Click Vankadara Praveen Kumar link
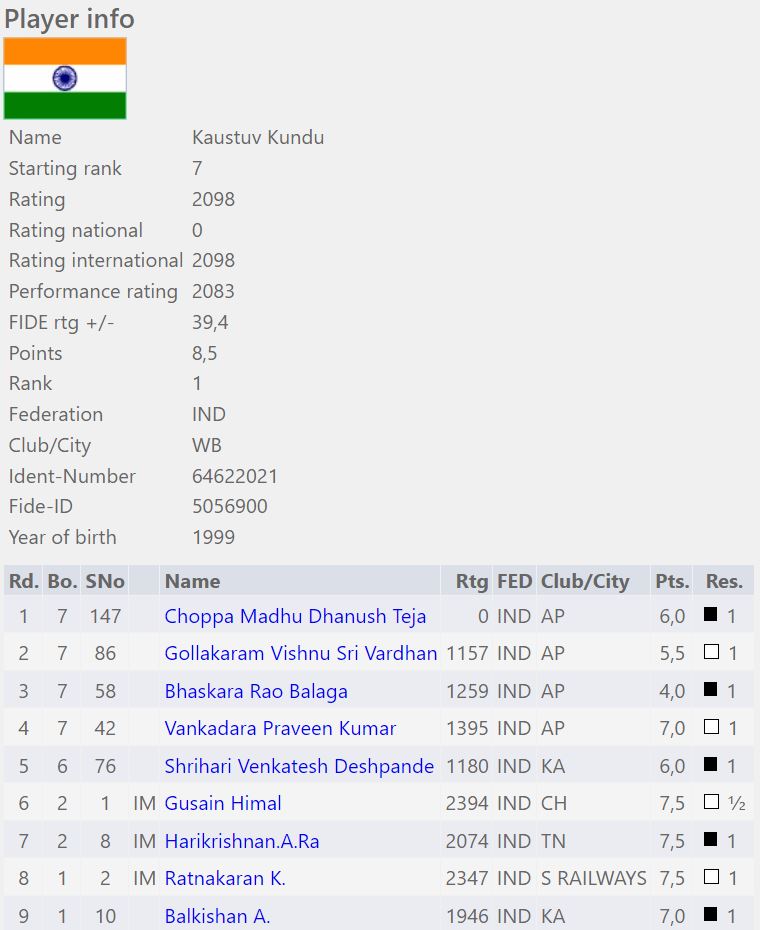The image size is (760, 930). click(x=280, y=728)
